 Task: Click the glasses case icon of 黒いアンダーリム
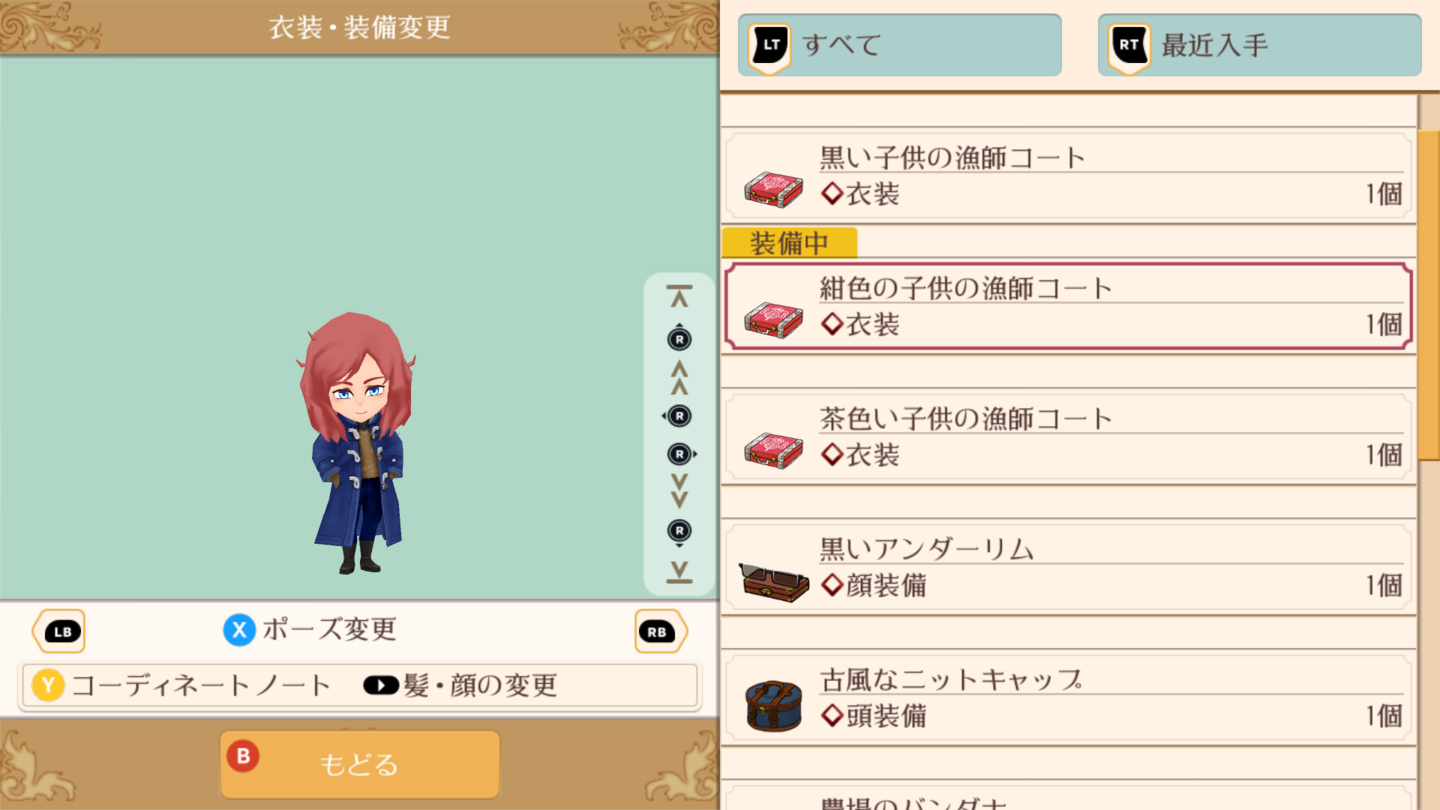[773, 581]
